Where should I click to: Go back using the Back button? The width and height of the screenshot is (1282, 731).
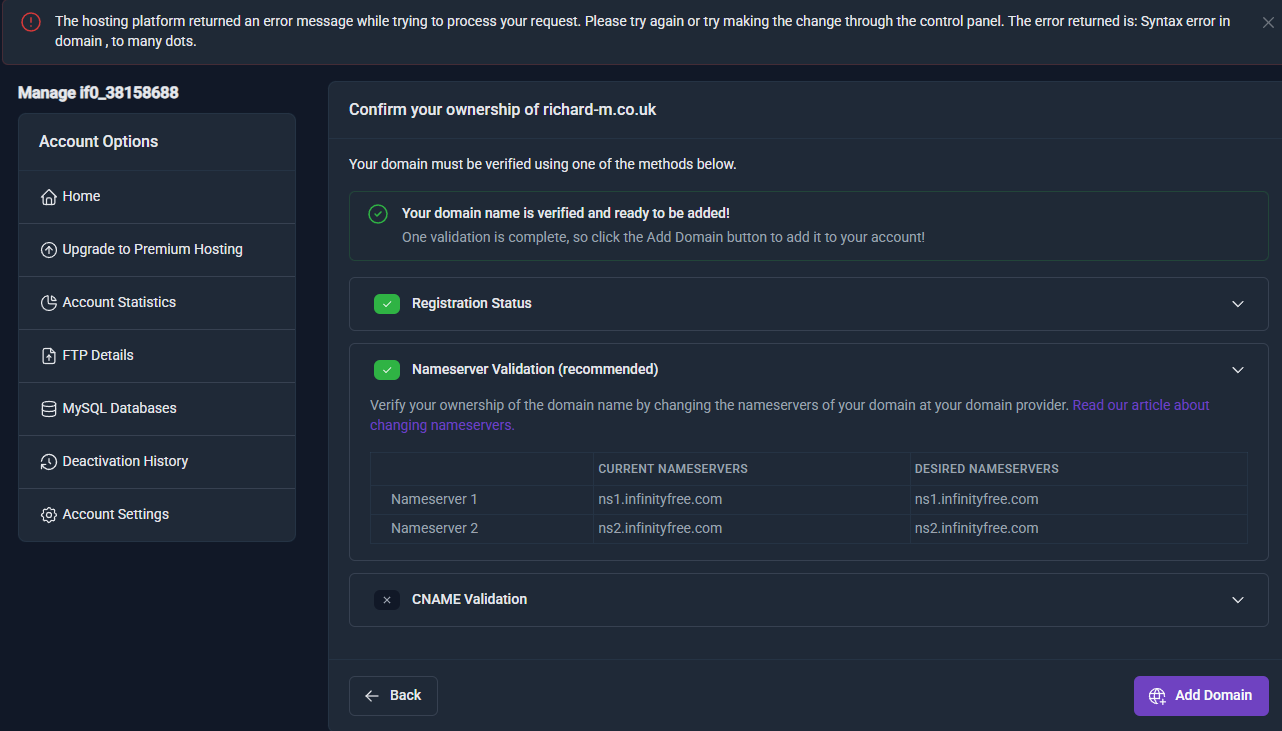coord(393,696)
